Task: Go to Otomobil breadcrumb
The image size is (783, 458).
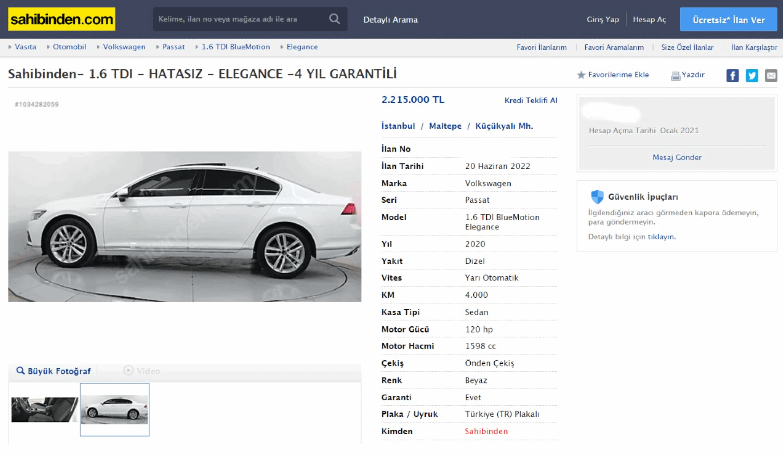Action: (69, 47)
